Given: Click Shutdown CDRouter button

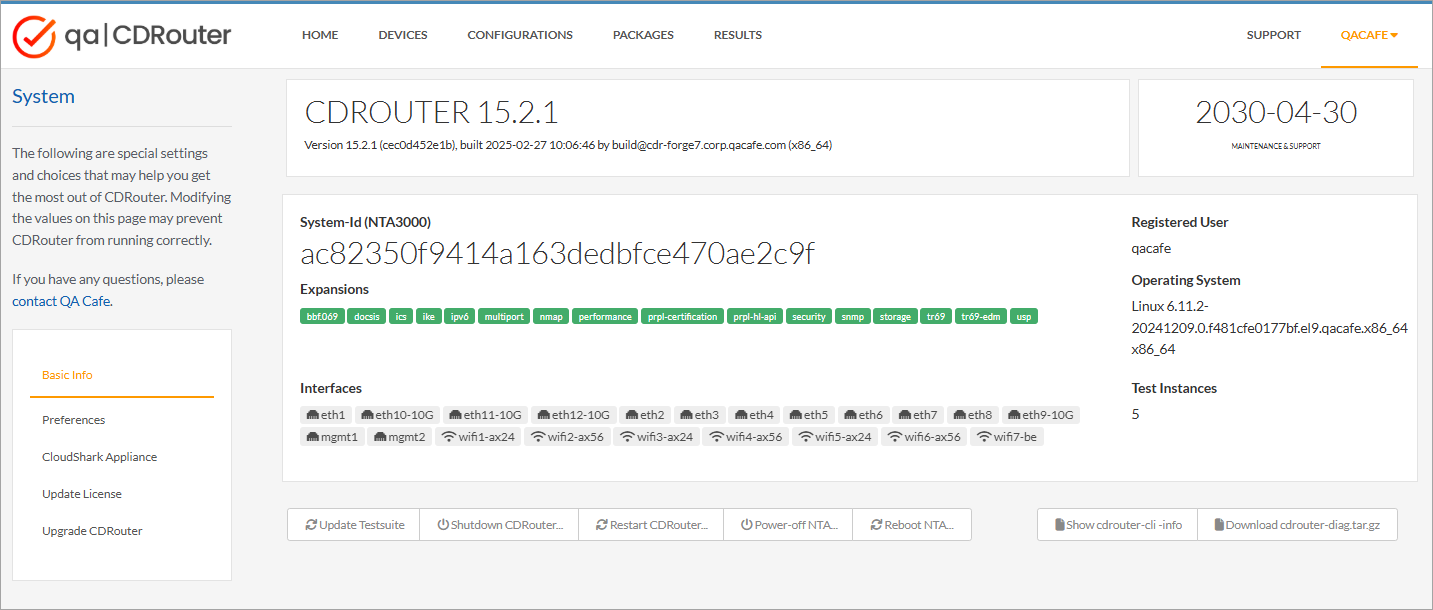Looking at the screenshot, I should 500,525.
